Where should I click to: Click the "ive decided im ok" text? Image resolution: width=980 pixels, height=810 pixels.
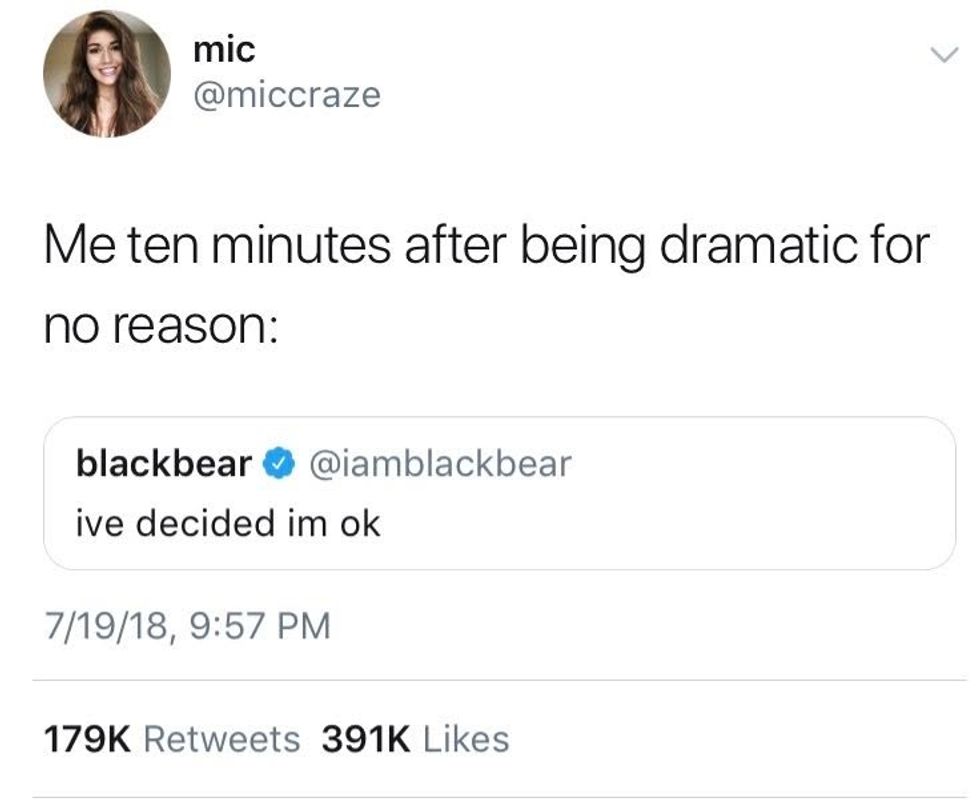pyautogui.click(x=228, y=522)
